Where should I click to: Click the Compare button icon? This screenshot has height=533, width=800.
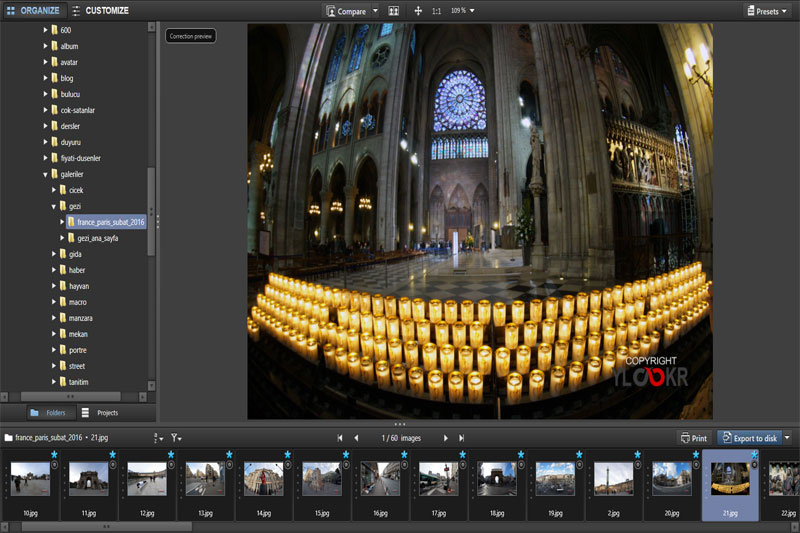(331, 11)
